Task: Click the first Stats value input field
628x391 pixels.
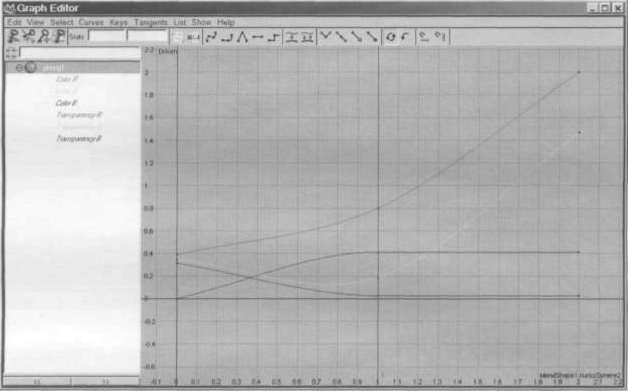Action: [x=106, y=36]
